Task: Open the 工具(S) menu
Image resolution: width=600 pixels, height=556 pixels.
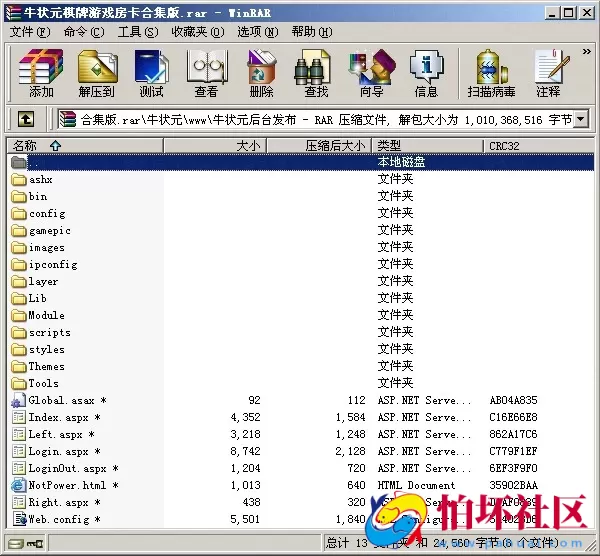Action: [138, 32]
